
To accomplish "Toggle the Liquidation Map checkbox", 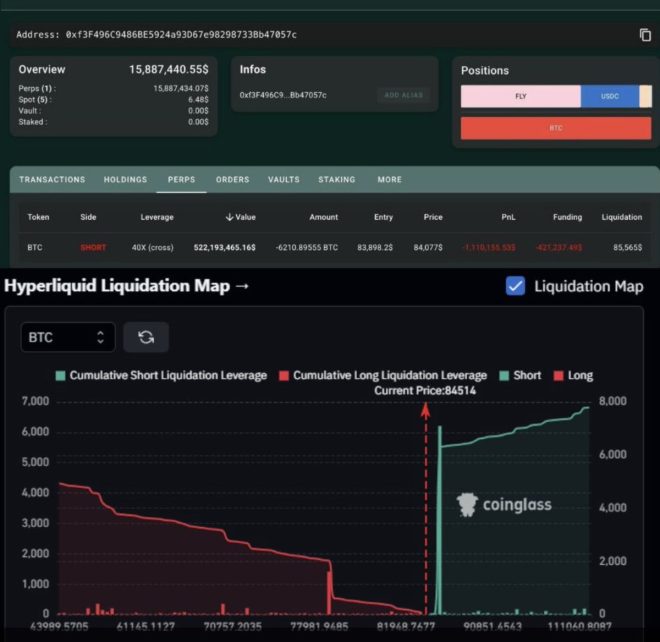I will [x=515, y=286].
